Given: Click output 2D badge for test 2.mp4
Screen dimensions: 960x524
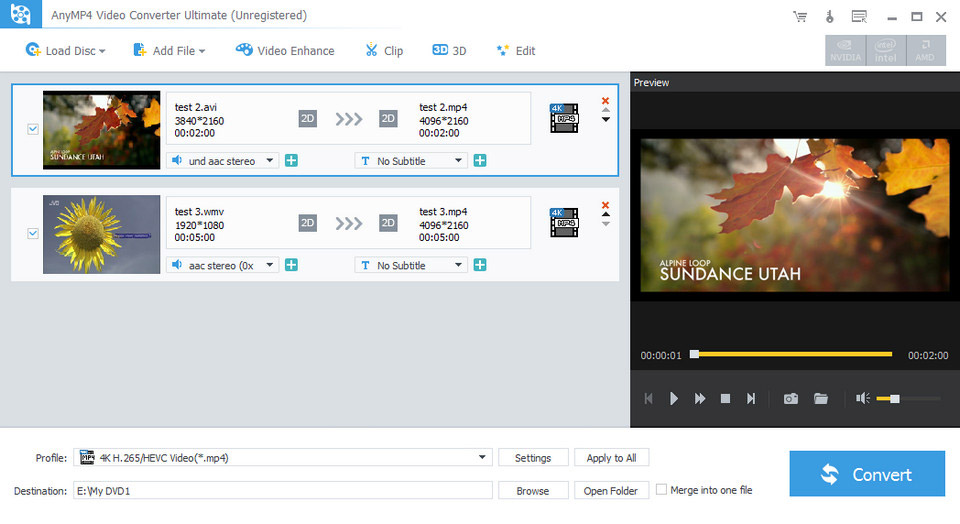Looking at the screenshot, I should pos(388,119).
